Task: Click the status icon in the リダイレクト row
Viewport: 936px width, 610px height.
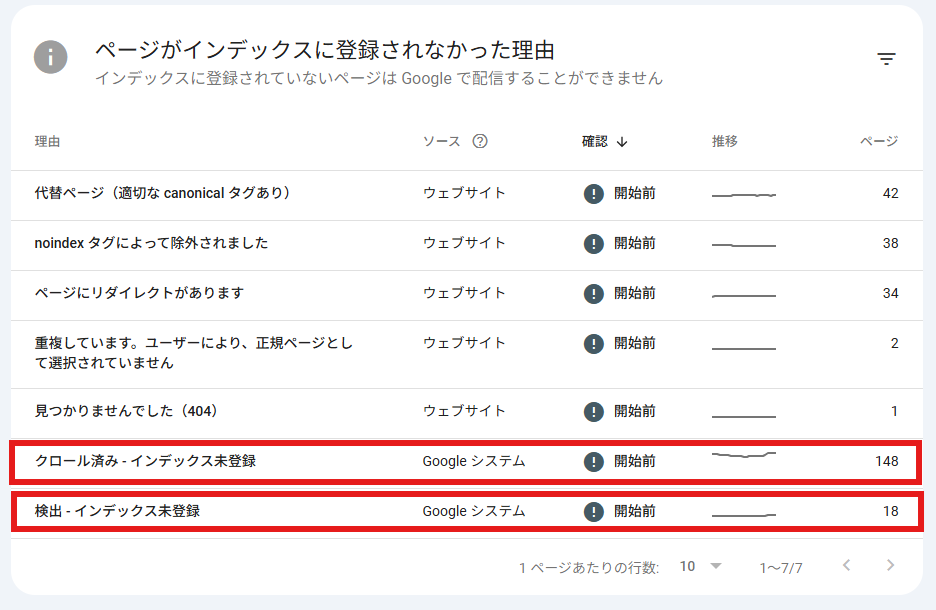Action: tap(593, 294)
